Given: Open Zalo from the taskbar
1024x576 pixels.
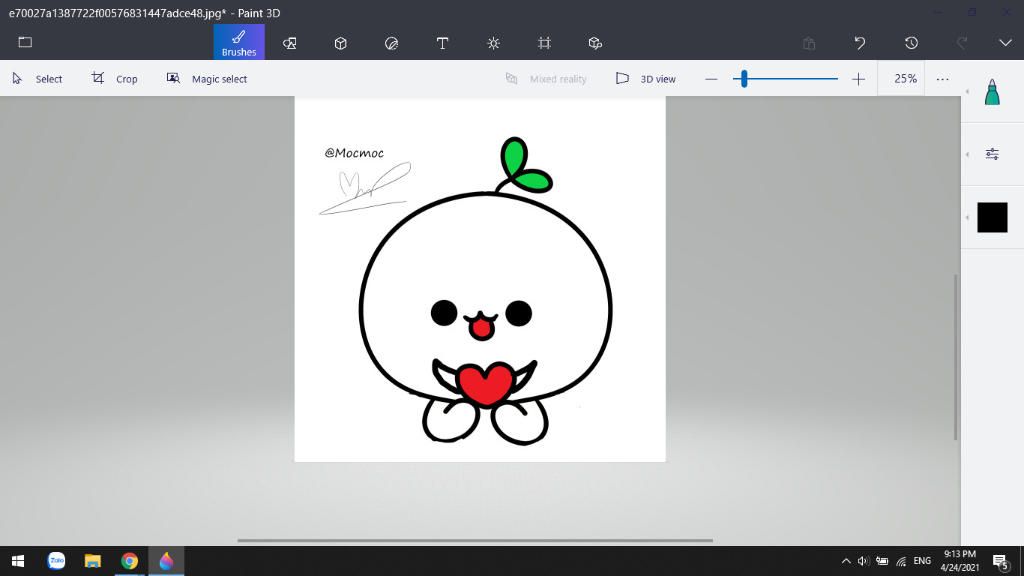Looking at the screenshot, I should point(56,561).
